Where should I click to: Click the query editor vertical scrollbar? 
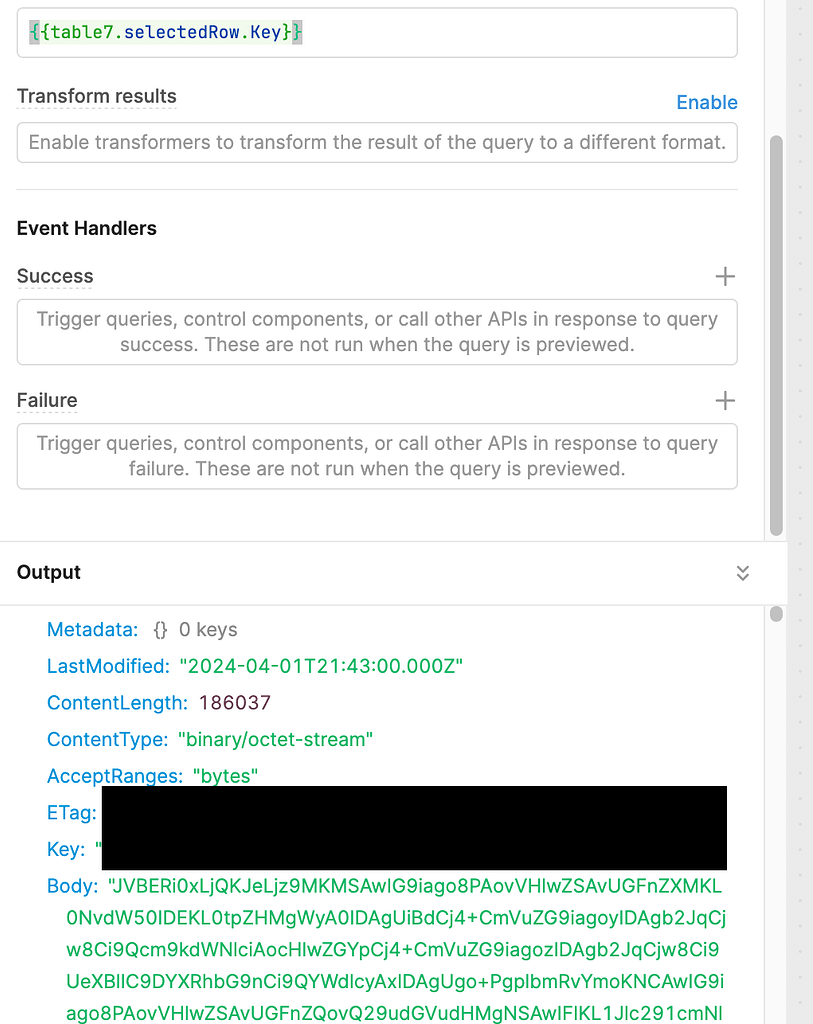point(776,336)
